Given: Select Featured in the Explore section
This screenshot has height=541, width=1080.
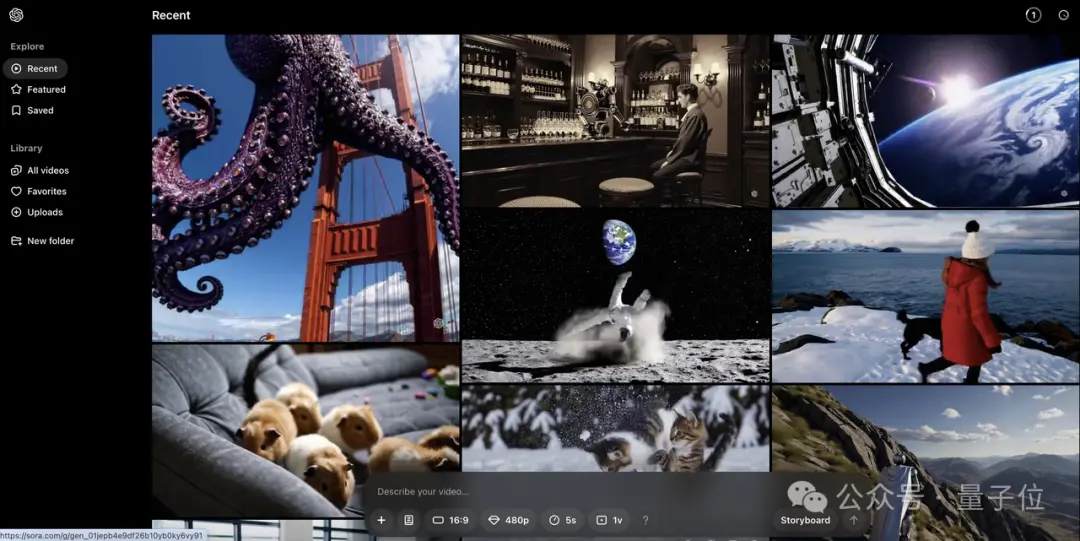Looking at the screenshot, I should click(x=39, y=90).
